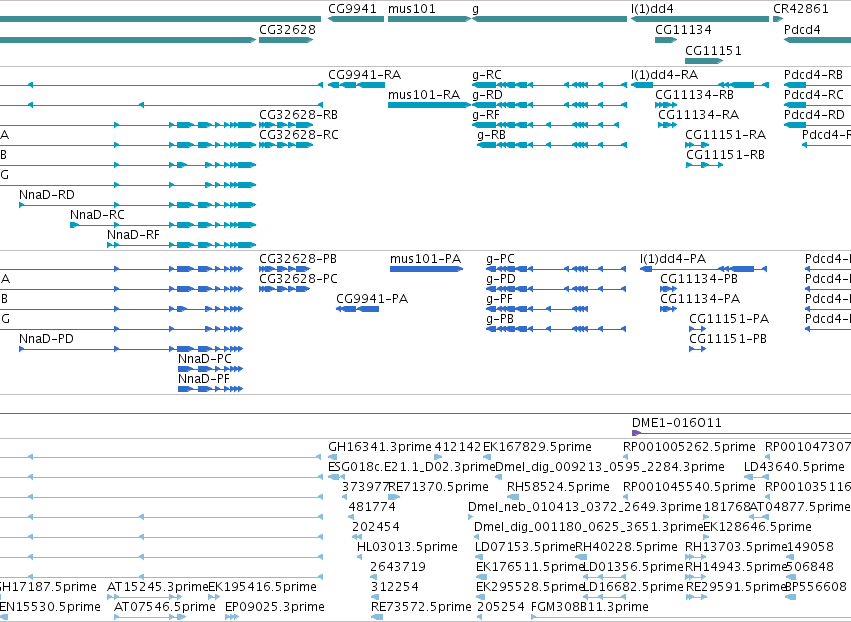Select EST LD43640.5prime
The width and height of the screenshot is (851, 622).
click(794, 467)
